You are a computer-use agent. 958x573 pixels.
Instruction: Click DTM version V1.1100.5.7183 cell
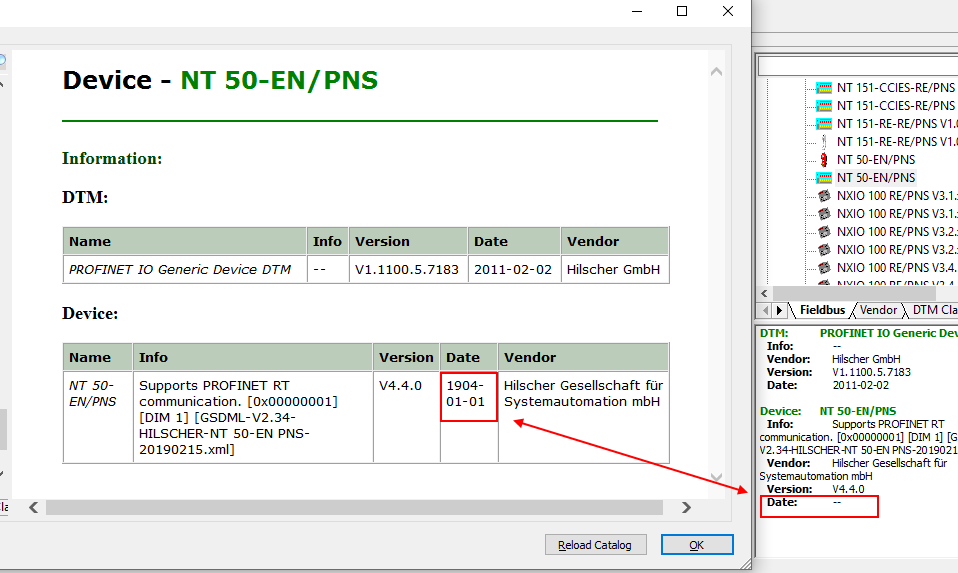click(x=408, y=269)
